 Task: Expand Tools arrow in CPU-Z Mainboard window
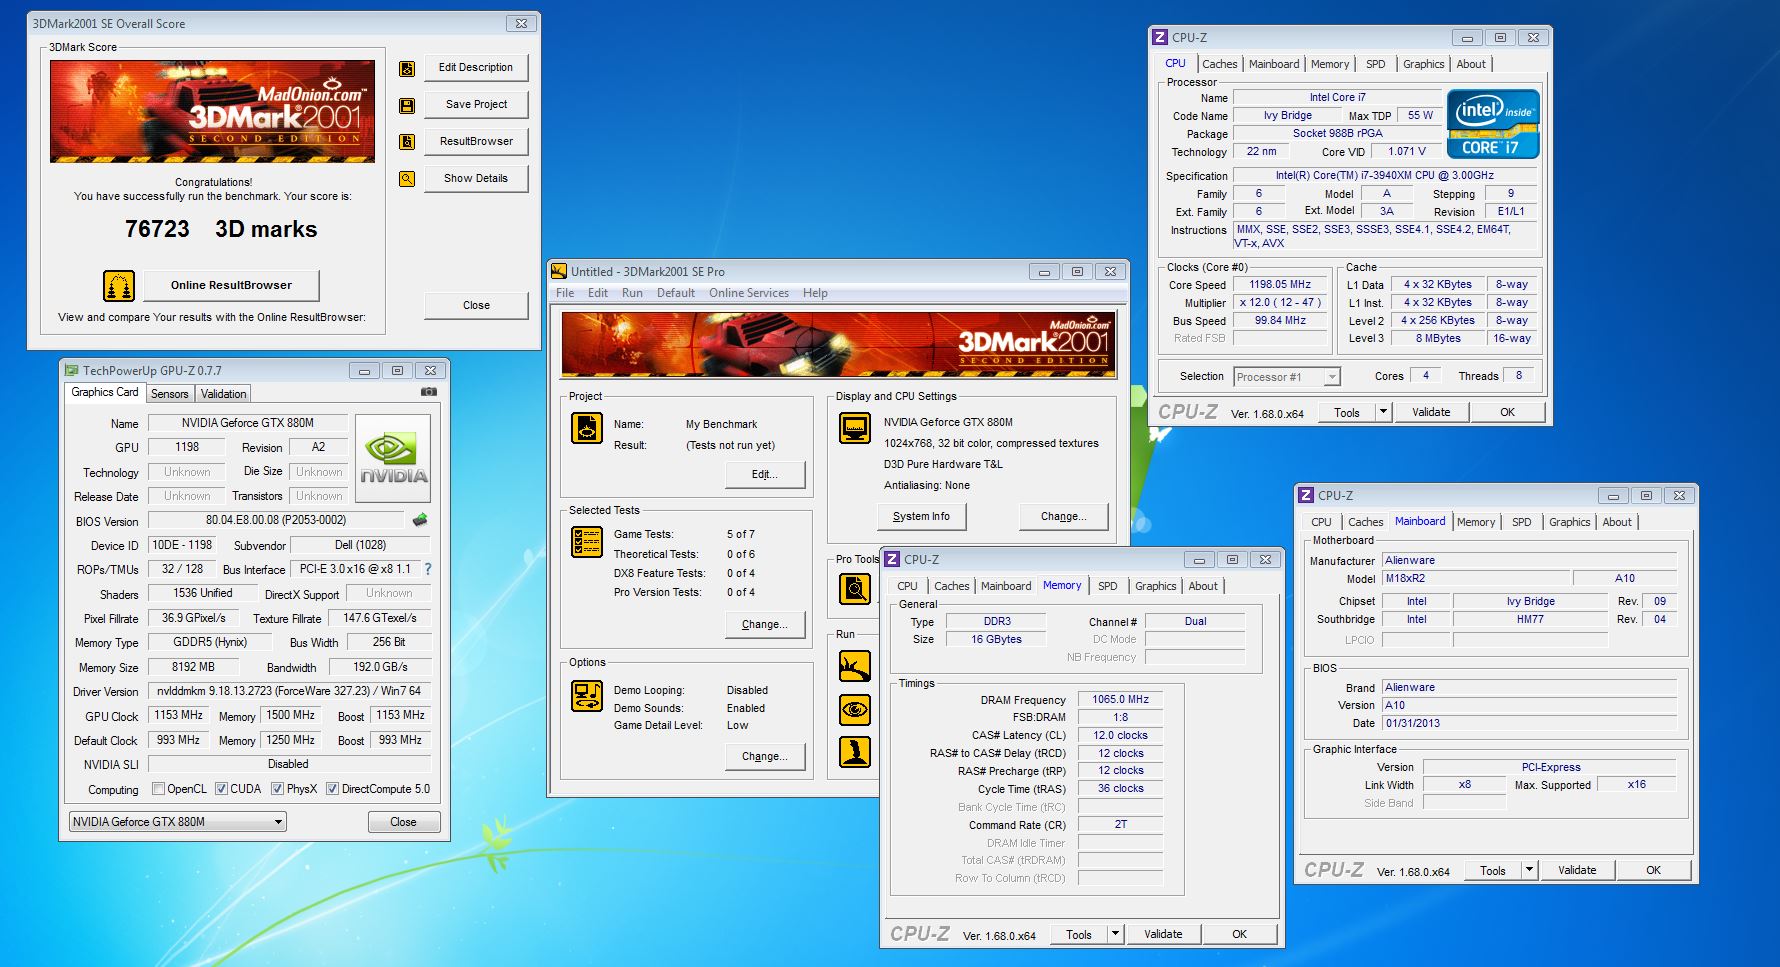pos(1529,870)
